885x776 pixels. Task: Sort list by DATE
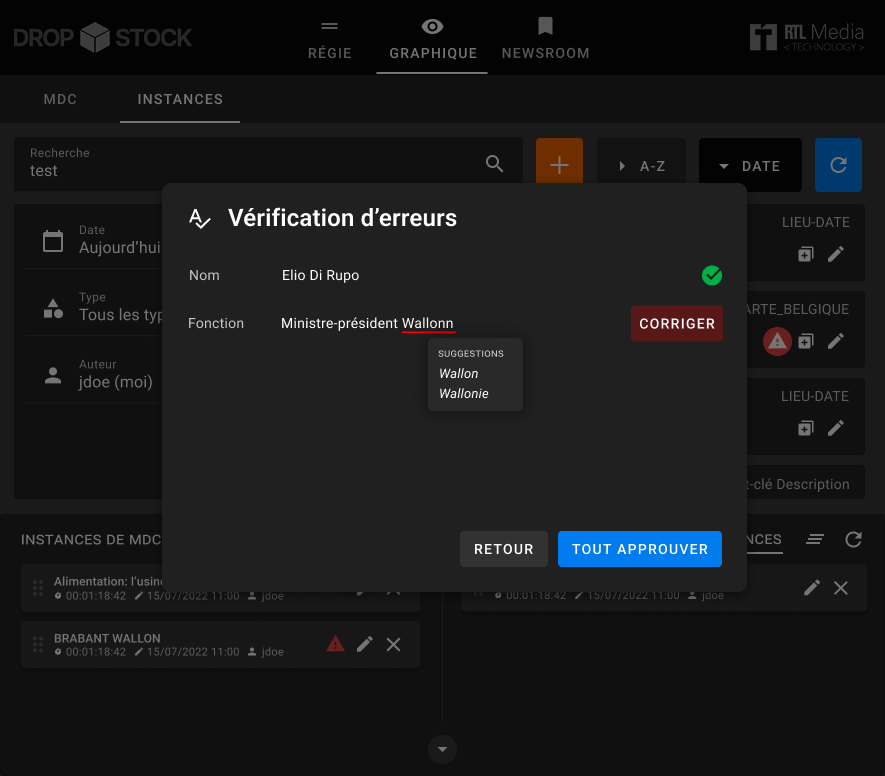(750, 166)
